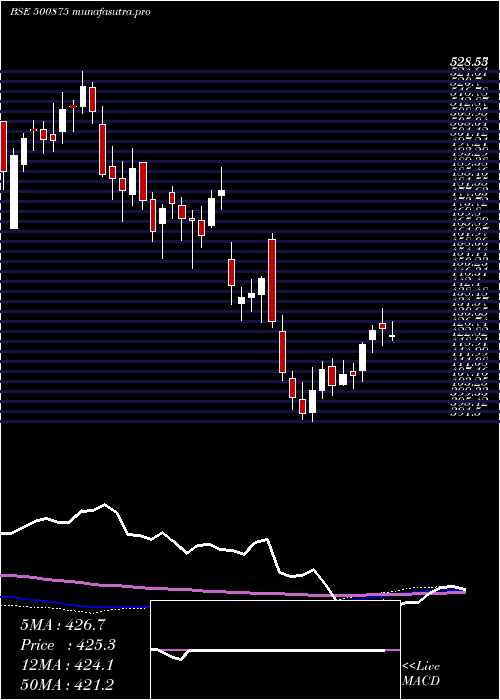Click the 50MA : 421.2 readout

pos(69,684)
